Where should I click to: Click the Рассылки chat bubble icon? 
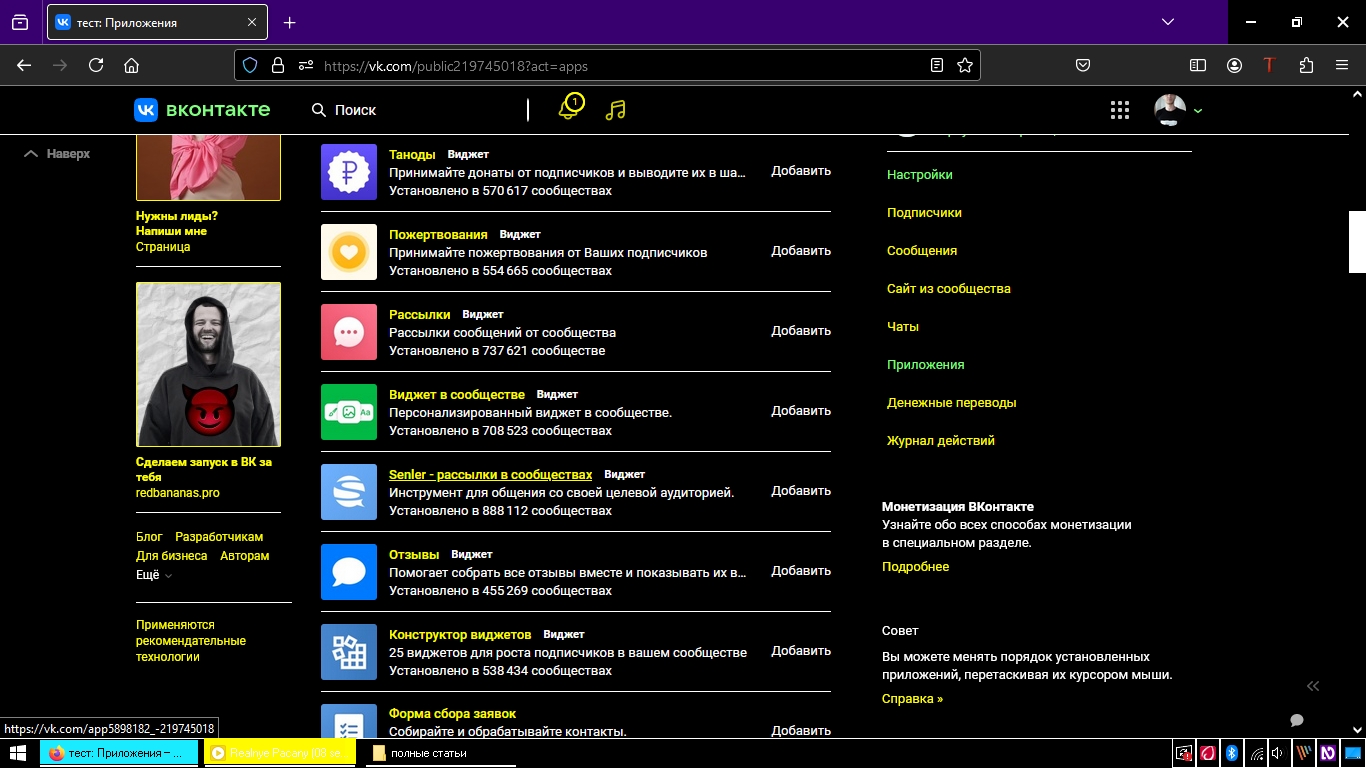point(349,332)
